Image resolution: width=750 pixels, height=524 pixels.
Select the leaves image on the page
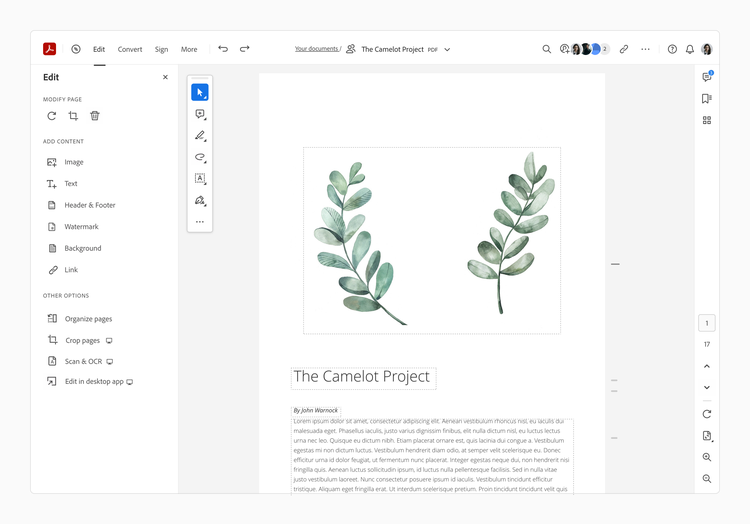432,240
